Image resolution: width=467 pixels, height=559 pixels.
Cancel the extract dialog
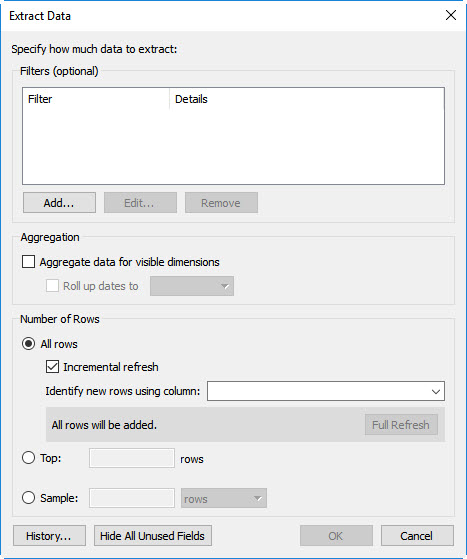[417, 535]
